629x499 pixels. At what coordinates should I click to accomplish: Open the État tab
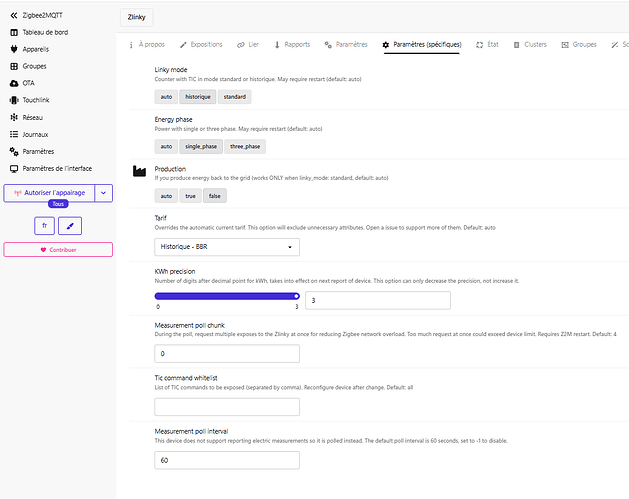coord(487,45)
